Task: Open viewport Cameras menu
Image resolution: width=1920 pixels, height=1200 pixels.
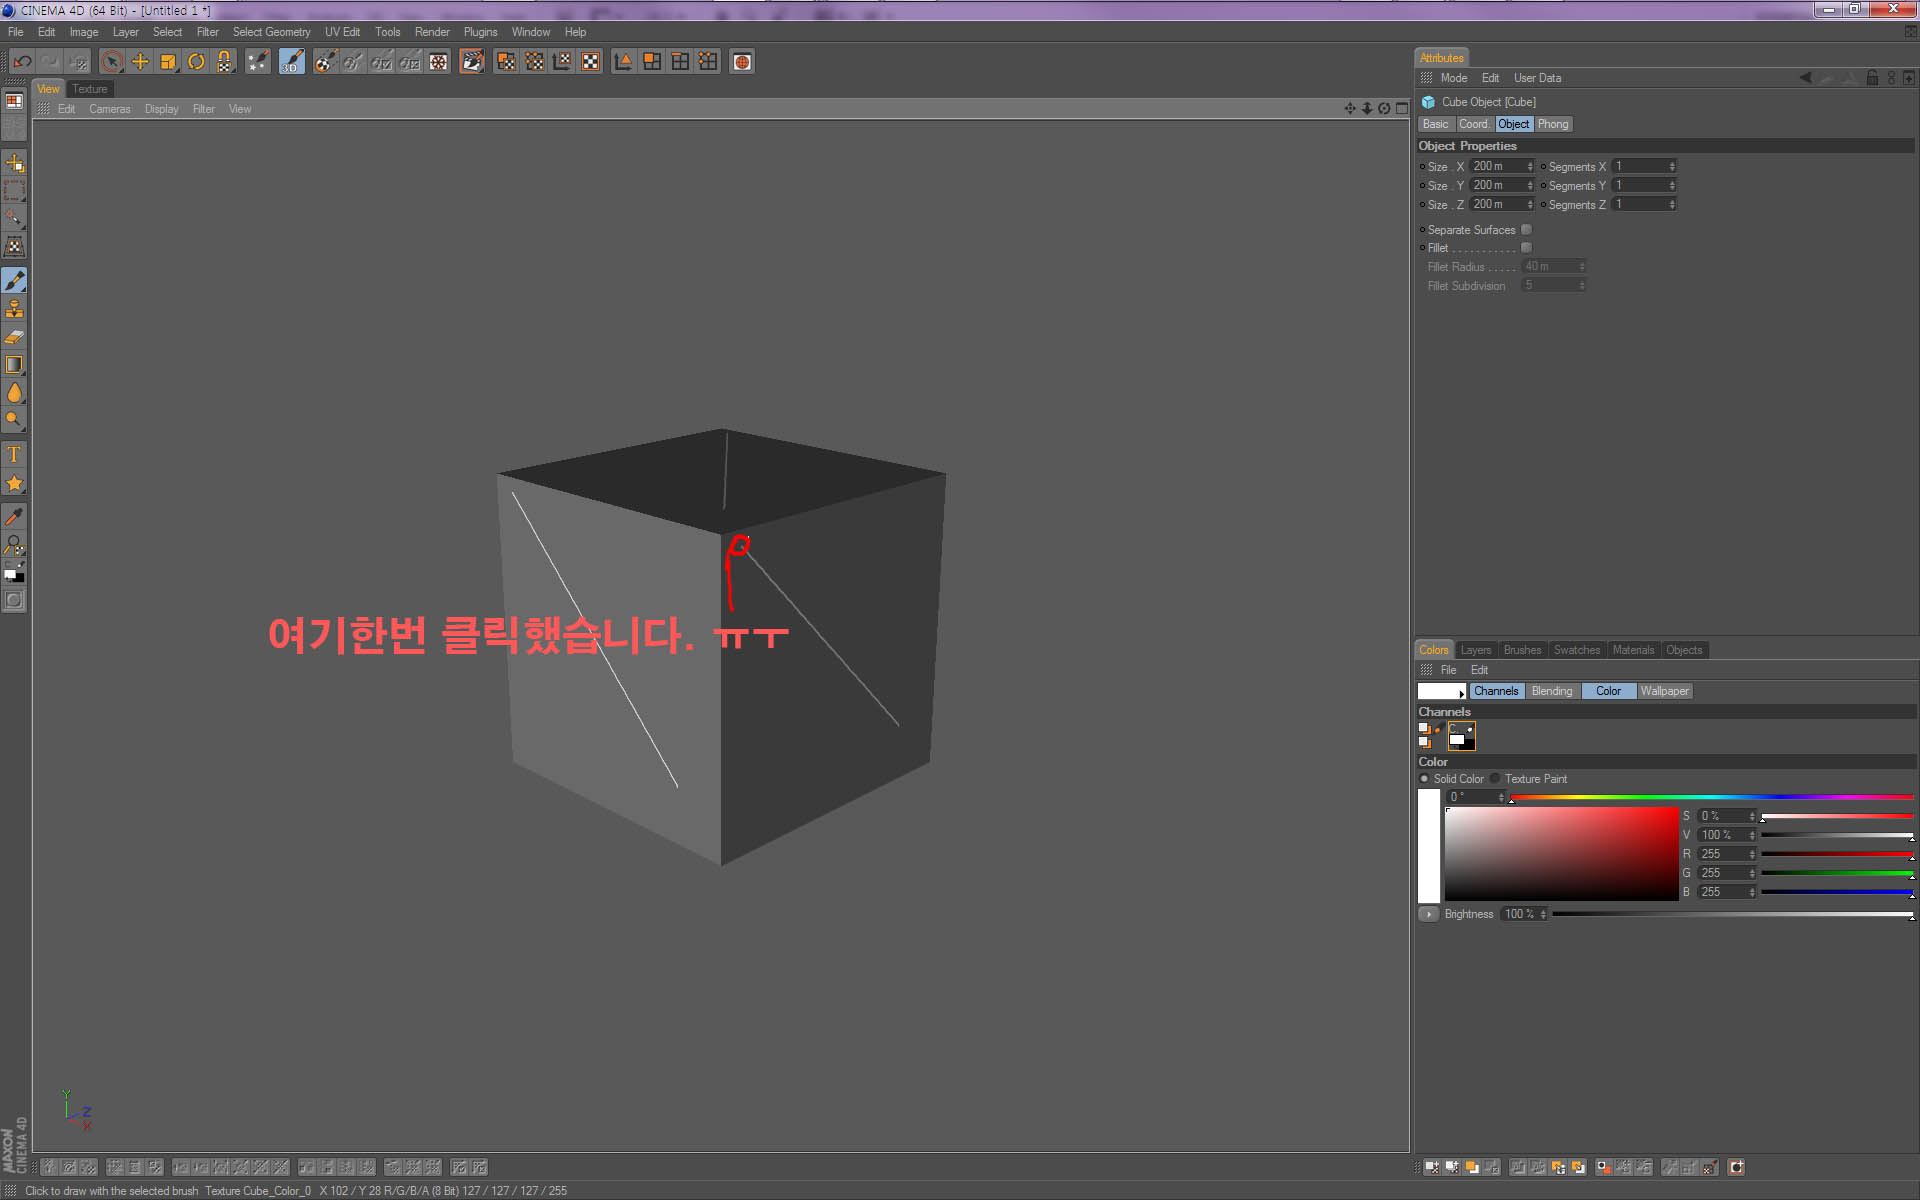Action: 109,109
